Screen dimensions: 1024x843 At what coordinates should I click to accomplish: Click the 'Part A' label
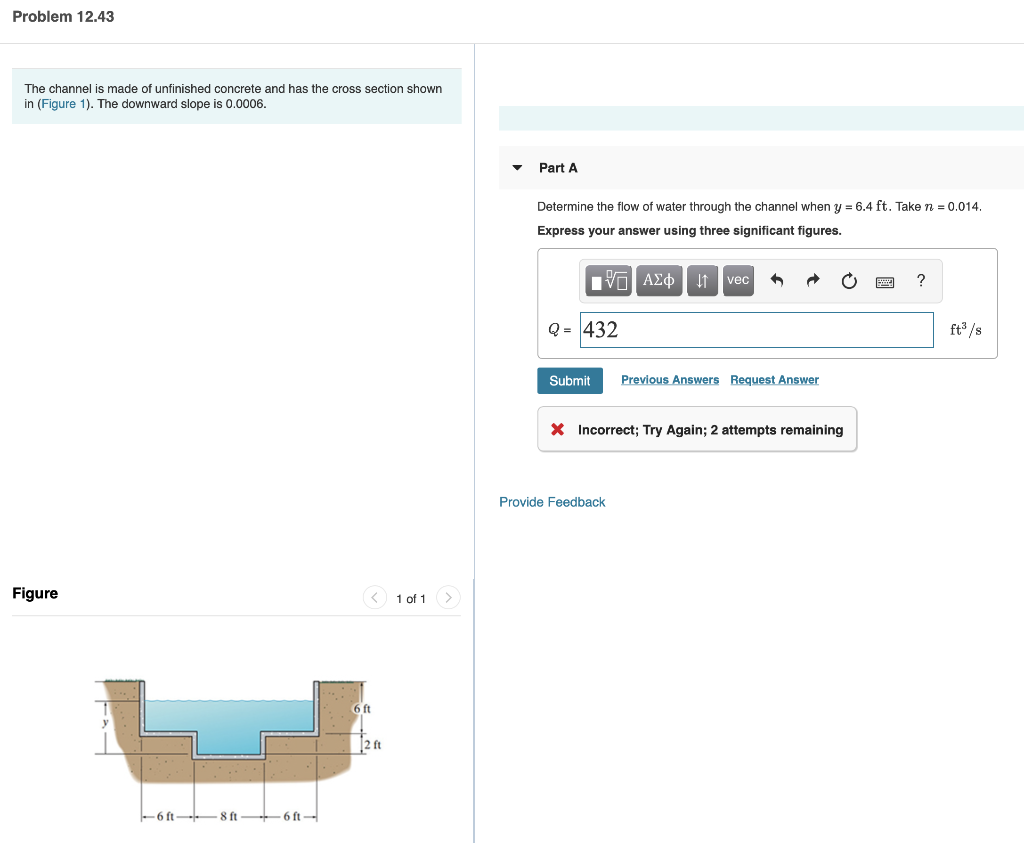(x=558, y=168)
